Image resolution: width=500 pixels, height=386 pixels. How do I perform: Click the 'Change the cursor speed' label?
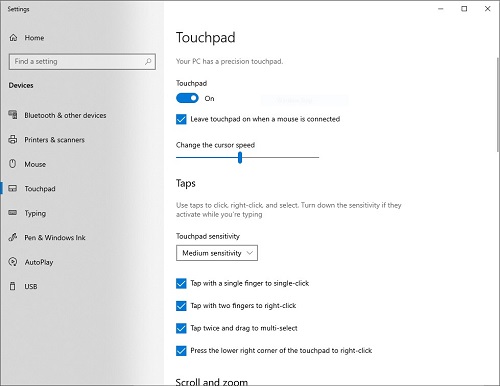point(215,145)
